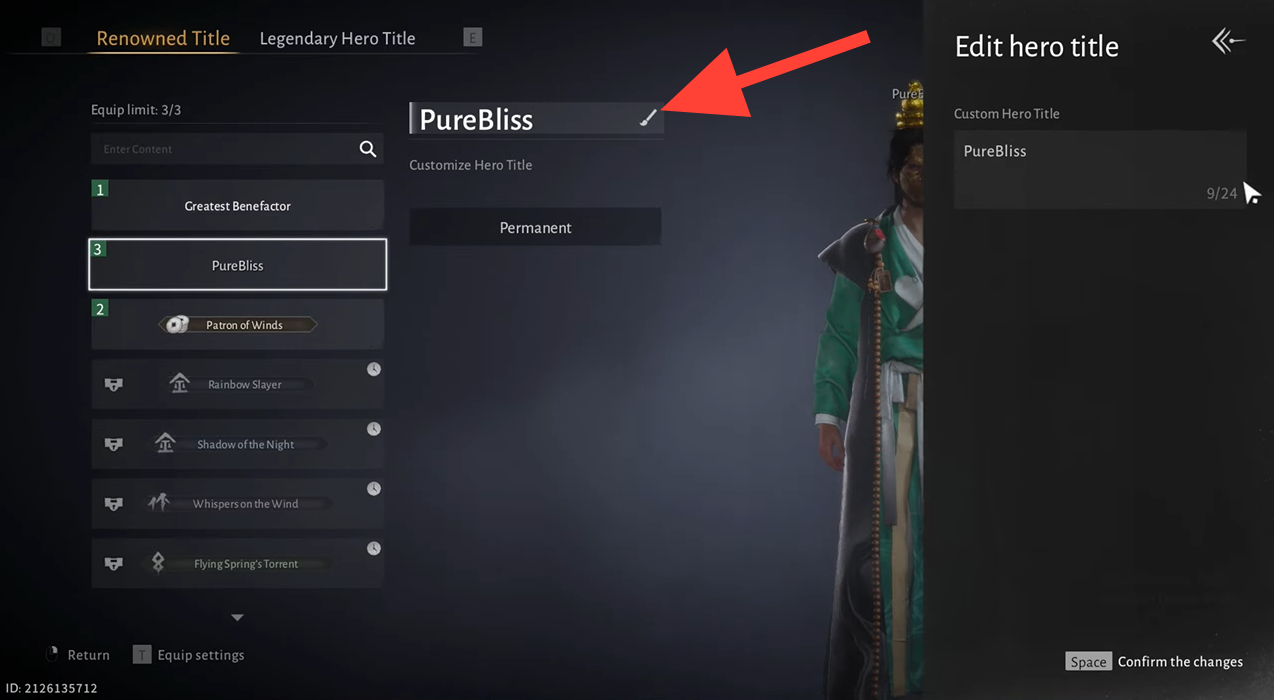Switch to the Legendary Hero Title tab
The height and width of the screenshot is (700, 1274).
tap(337, 38)
